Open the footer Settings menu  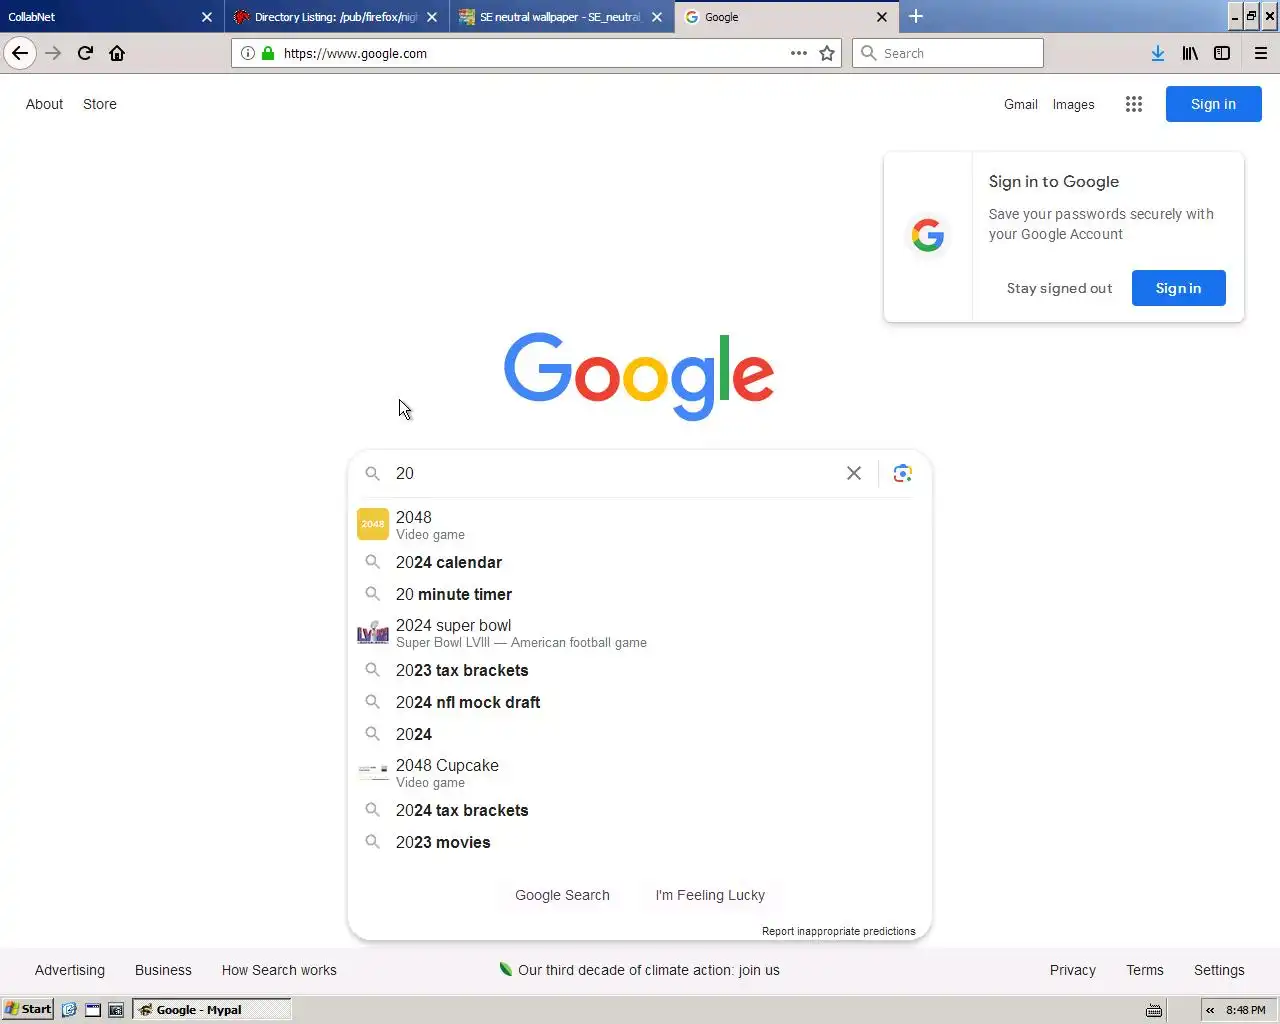(1219, 970)
